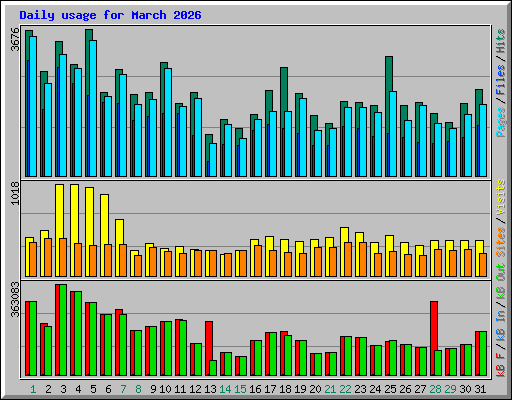
Task: Click the day 2 orange sites bar
Action: 48,257
